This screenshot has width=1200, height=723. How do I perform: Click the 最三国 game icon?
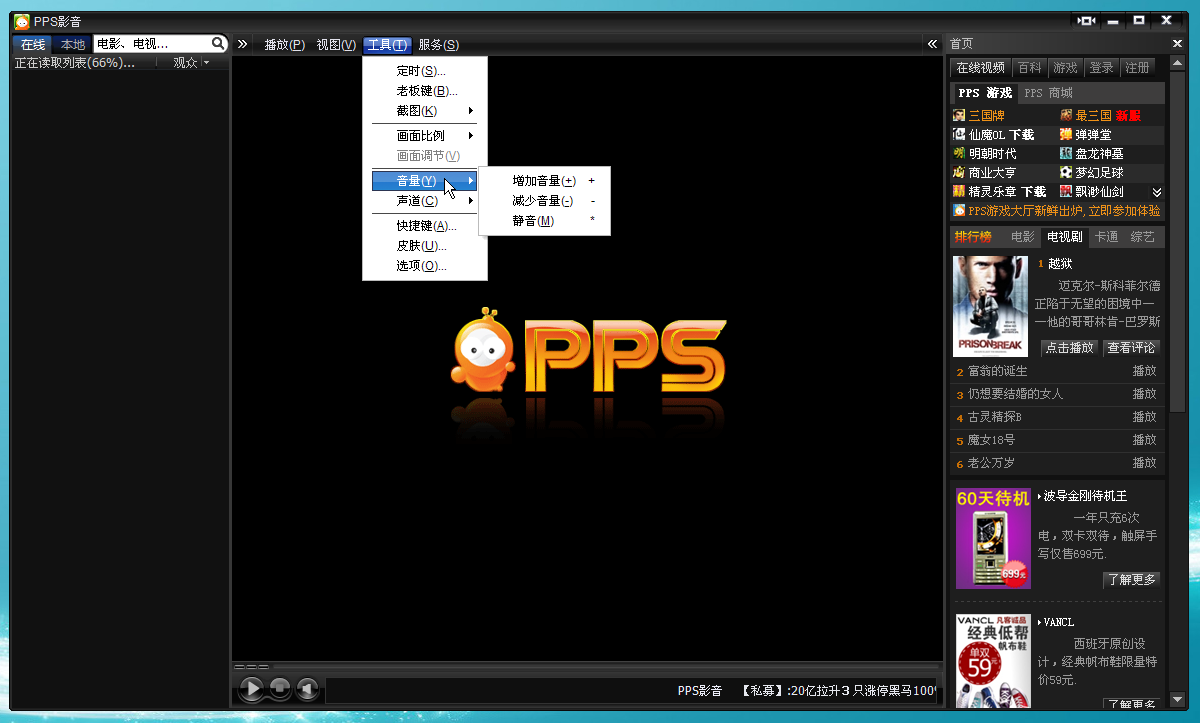click(x=1066, y=115)
